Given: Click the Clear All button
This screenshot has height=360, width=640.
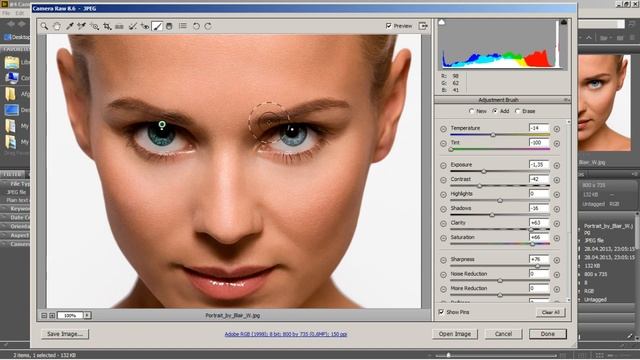Looking at the screenshot, I should tap(550, 312).
